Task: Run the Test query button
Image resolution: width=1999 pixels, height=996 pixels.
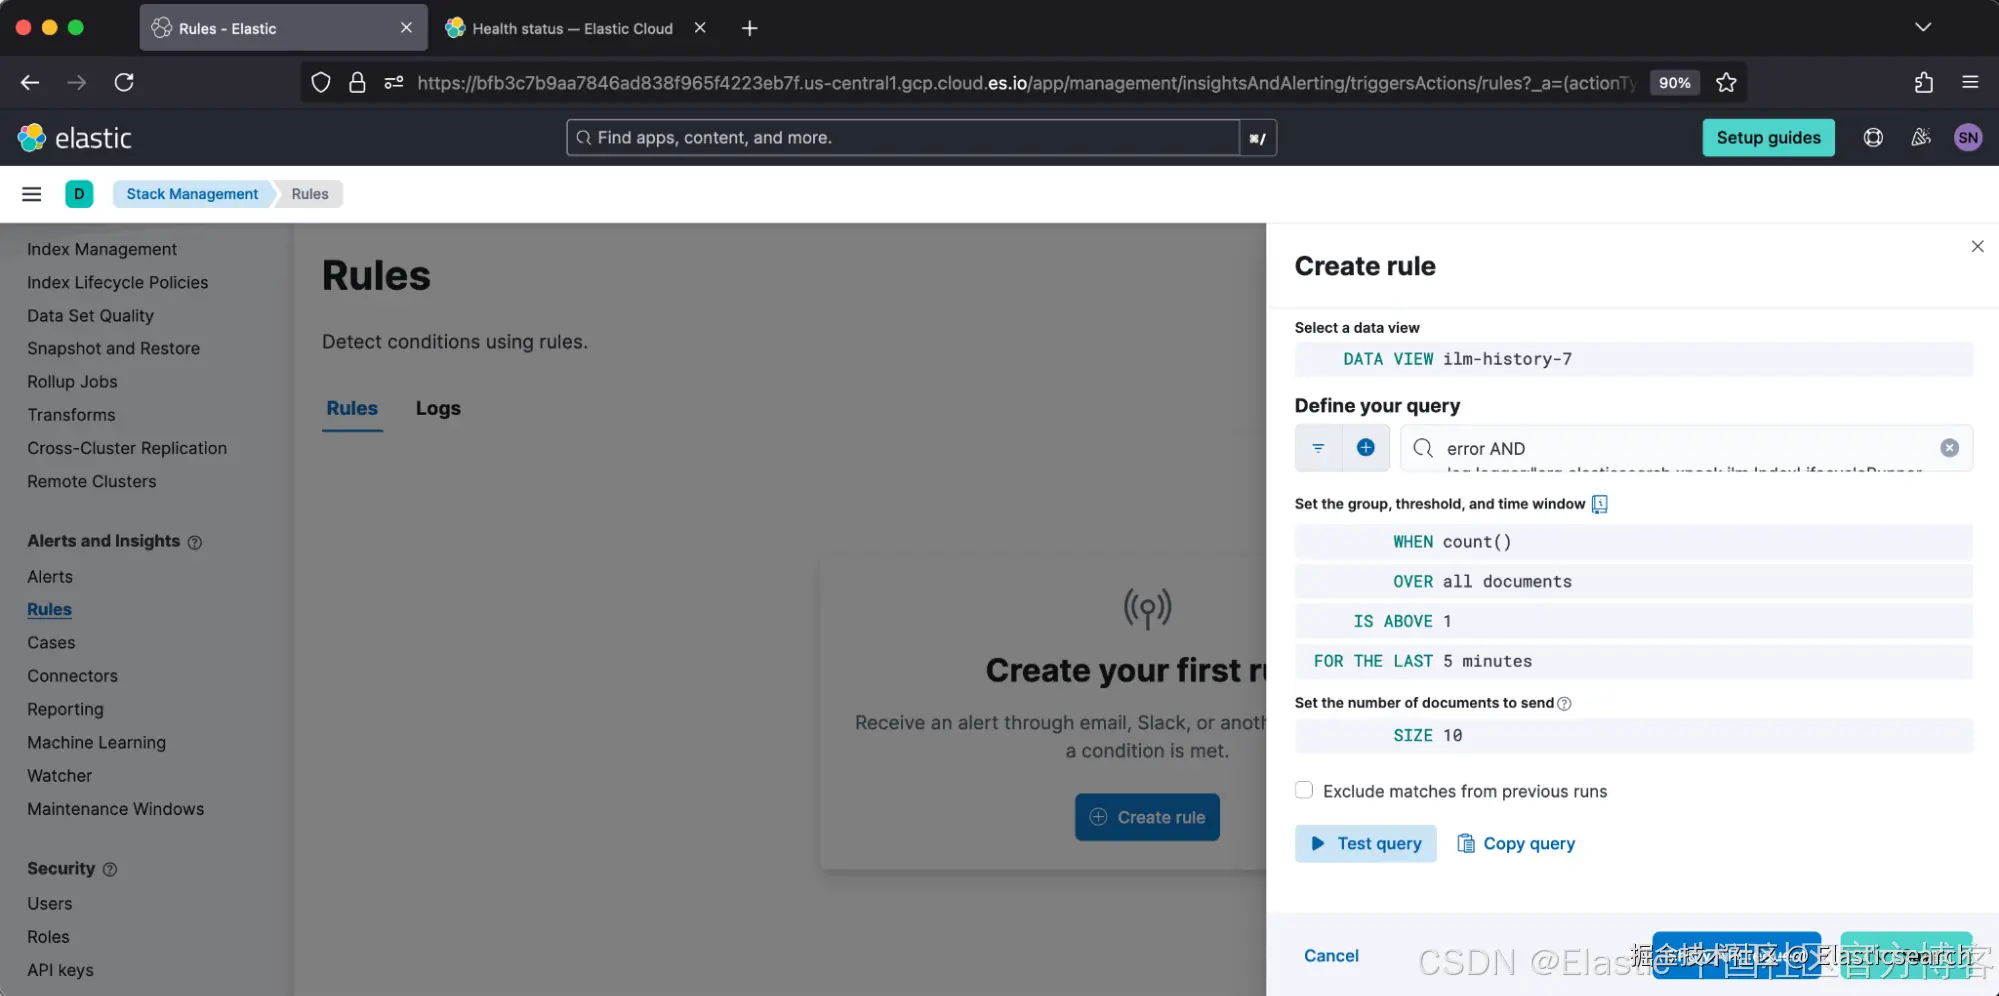Action: click(x=1365, y=843)
